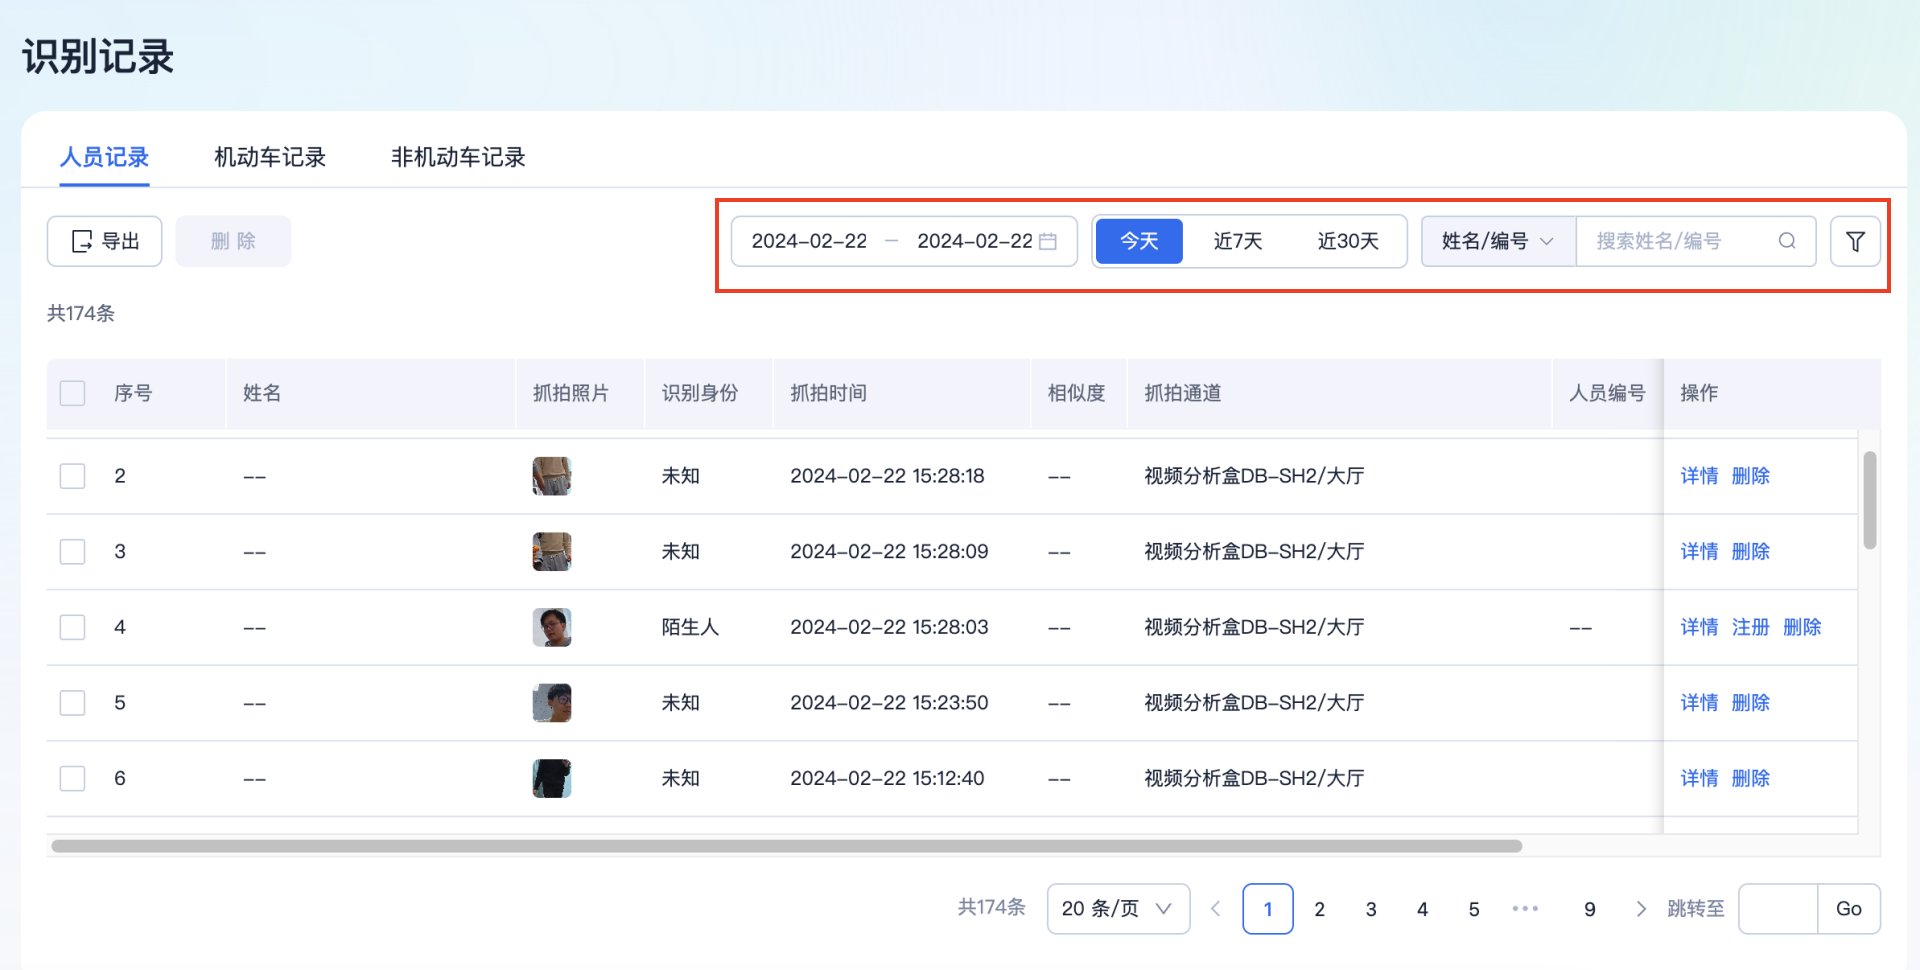Check the checkbox for row 5

click(72, 703)
